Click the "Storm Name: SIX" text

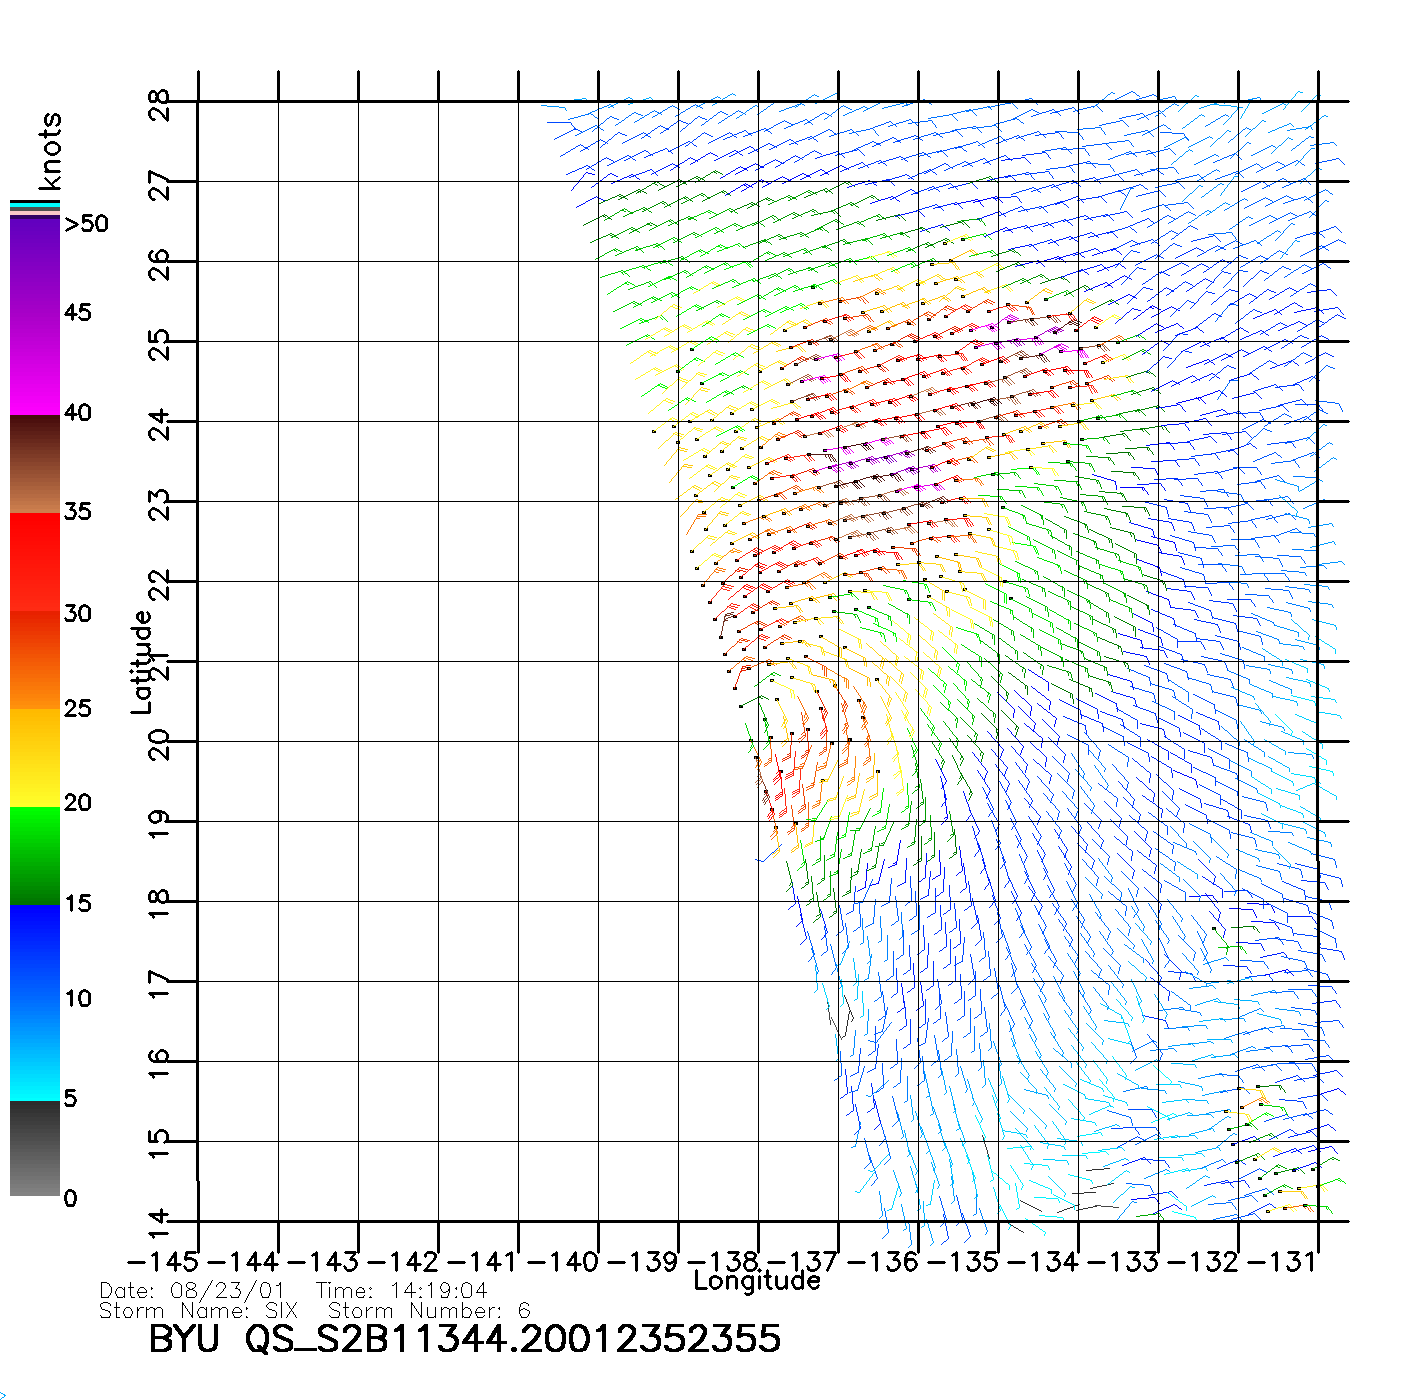pyautogui.click(x=198, y=1310)
